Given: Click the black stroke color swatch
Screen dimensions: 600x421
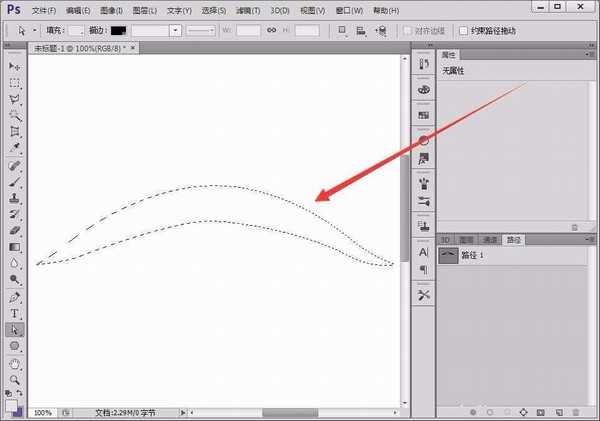Looking at the screenshot, I should [x=118, y=31].
